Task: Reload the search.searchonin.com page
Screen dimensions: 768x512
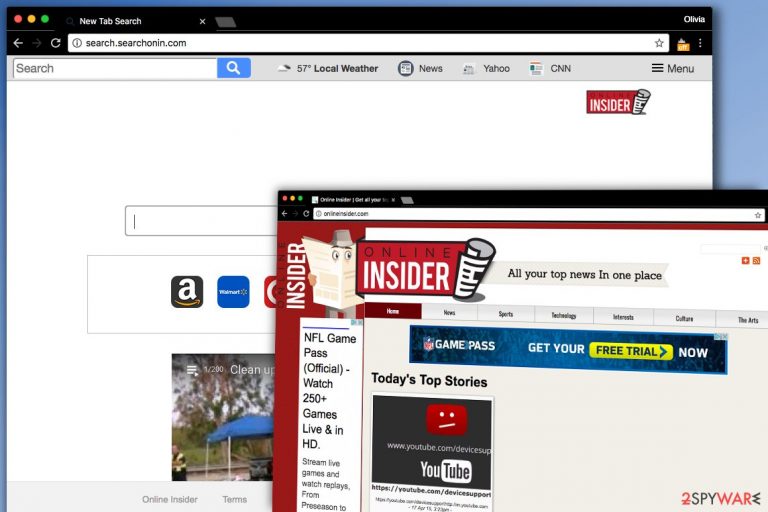Action: (x=55, y=43)
